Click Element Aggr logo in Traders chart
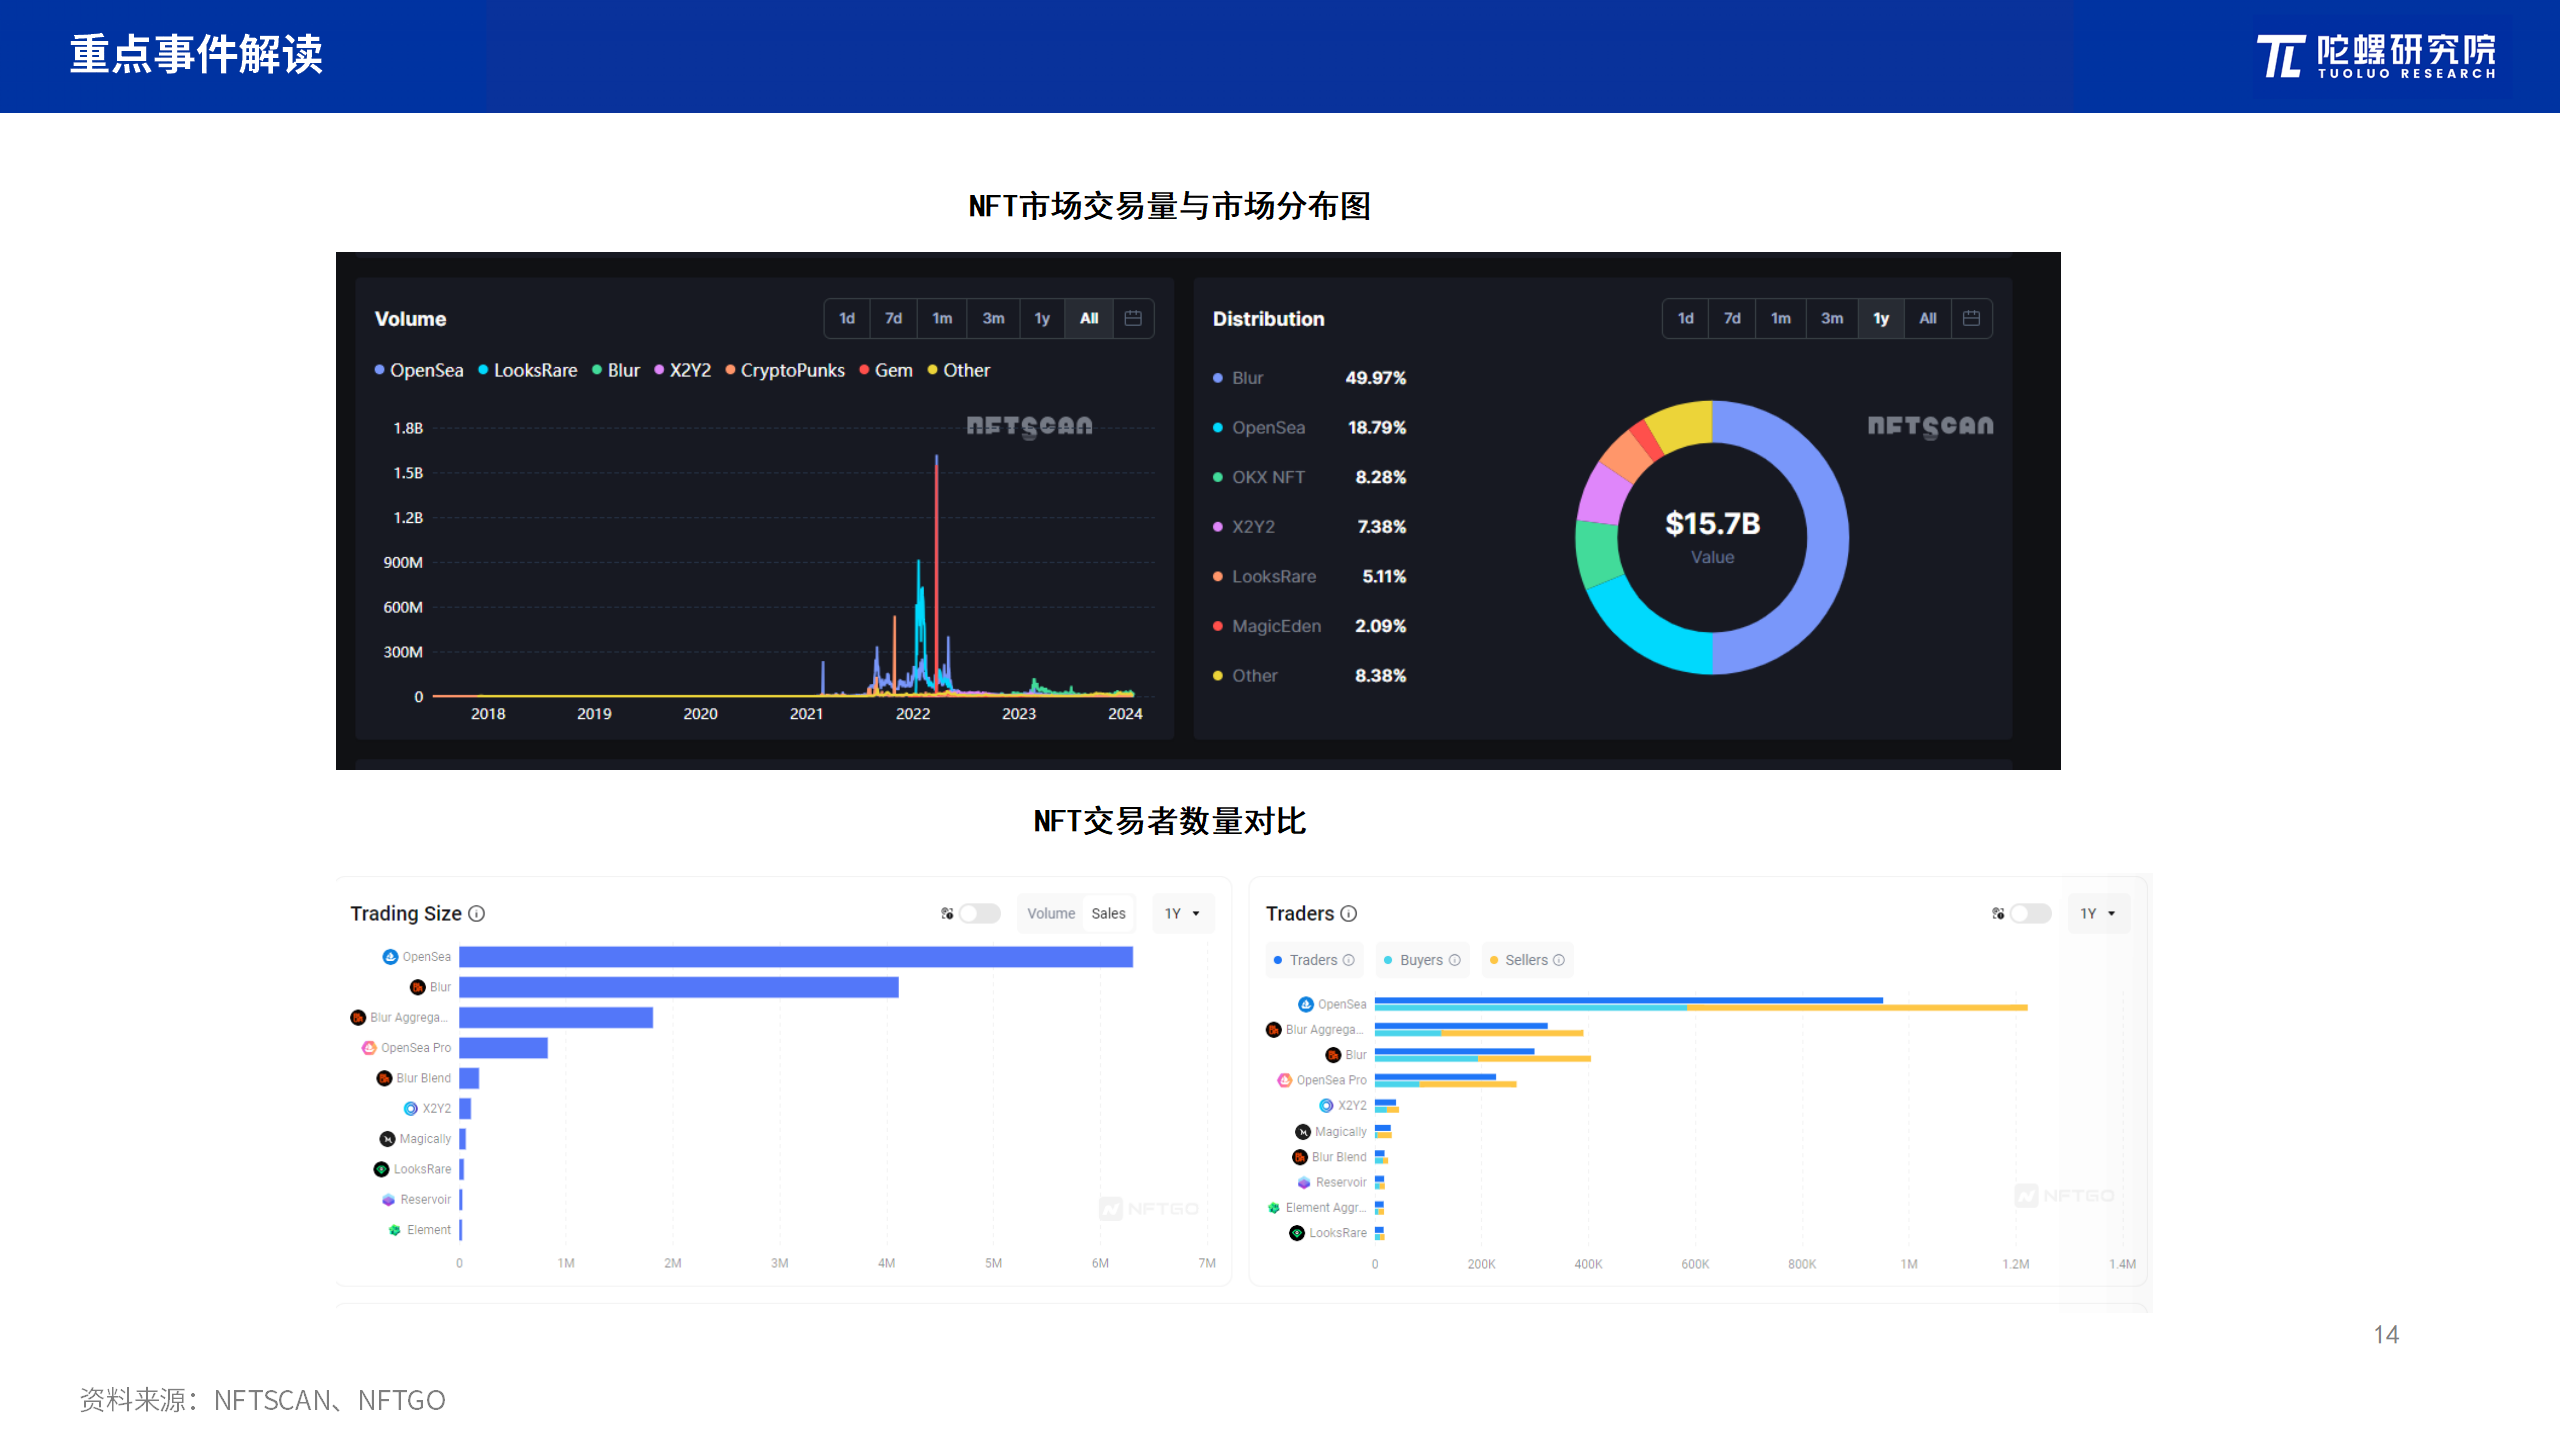Viewport: 2560px width, 1440px height. pyautogui.click(x=1274, y=1208)
